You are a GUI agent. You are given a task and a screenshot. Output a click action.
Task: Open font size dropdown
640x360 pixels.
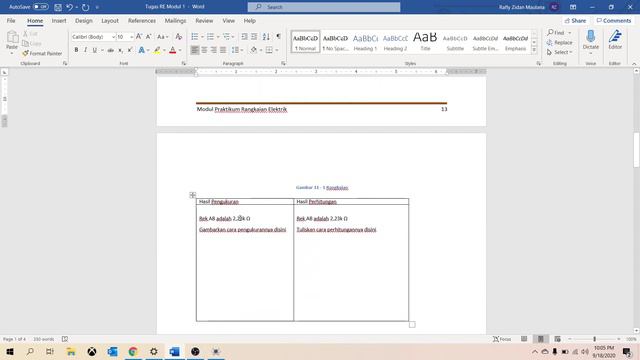pyautogui.click(x=131, y=37)
